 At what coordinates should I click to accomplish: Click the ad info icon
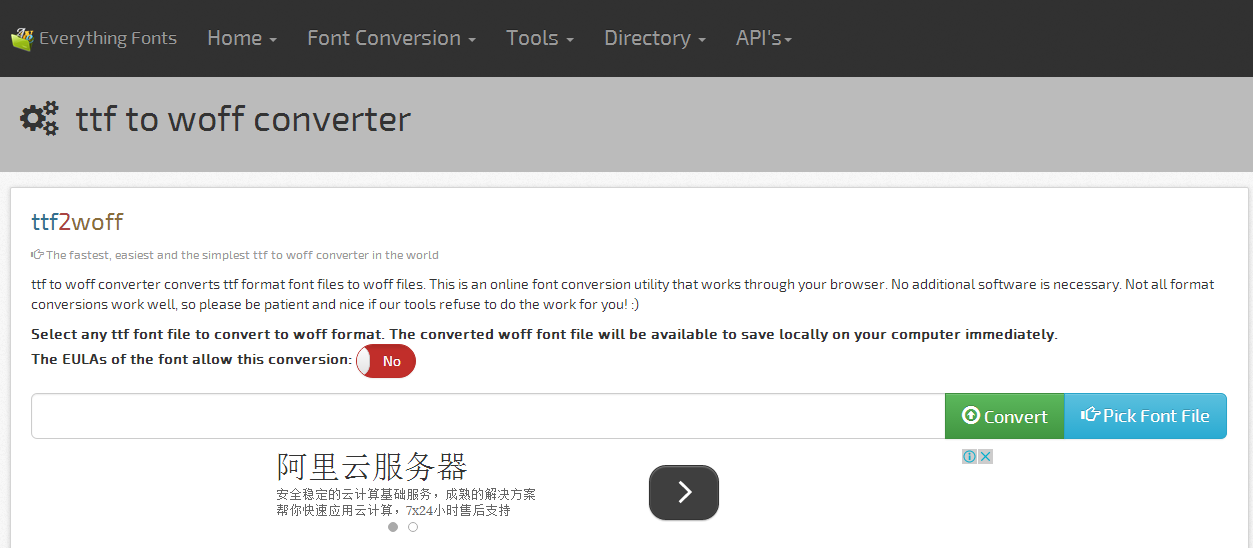[x=969, y=456]
